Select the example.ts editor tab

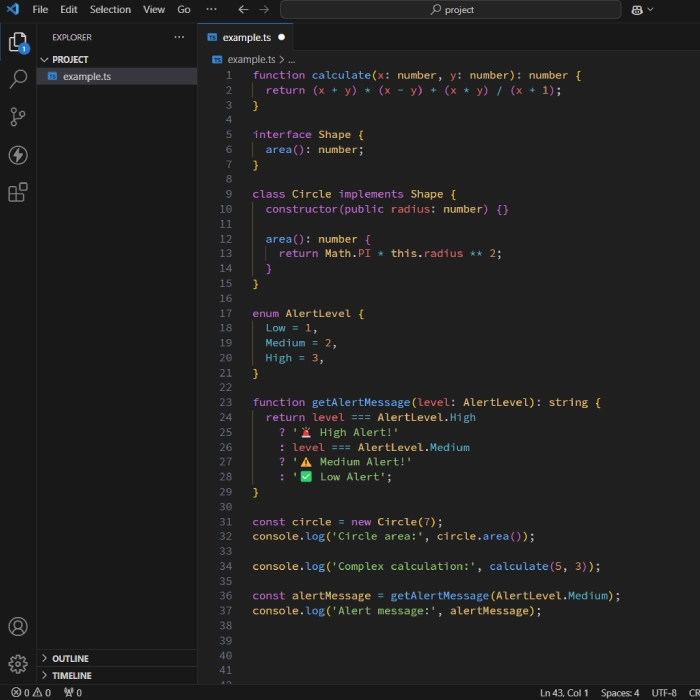point(245,38)
